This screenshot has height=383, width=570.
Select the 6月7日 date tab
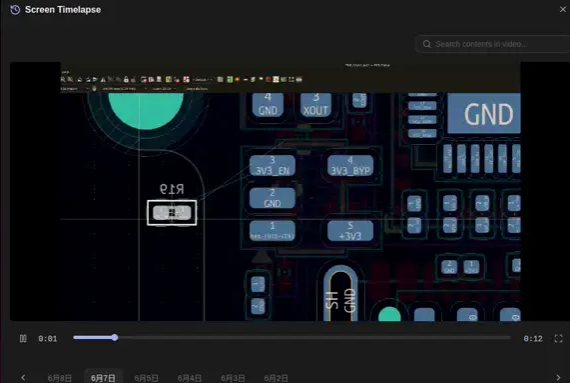click(x=103, y=378)
